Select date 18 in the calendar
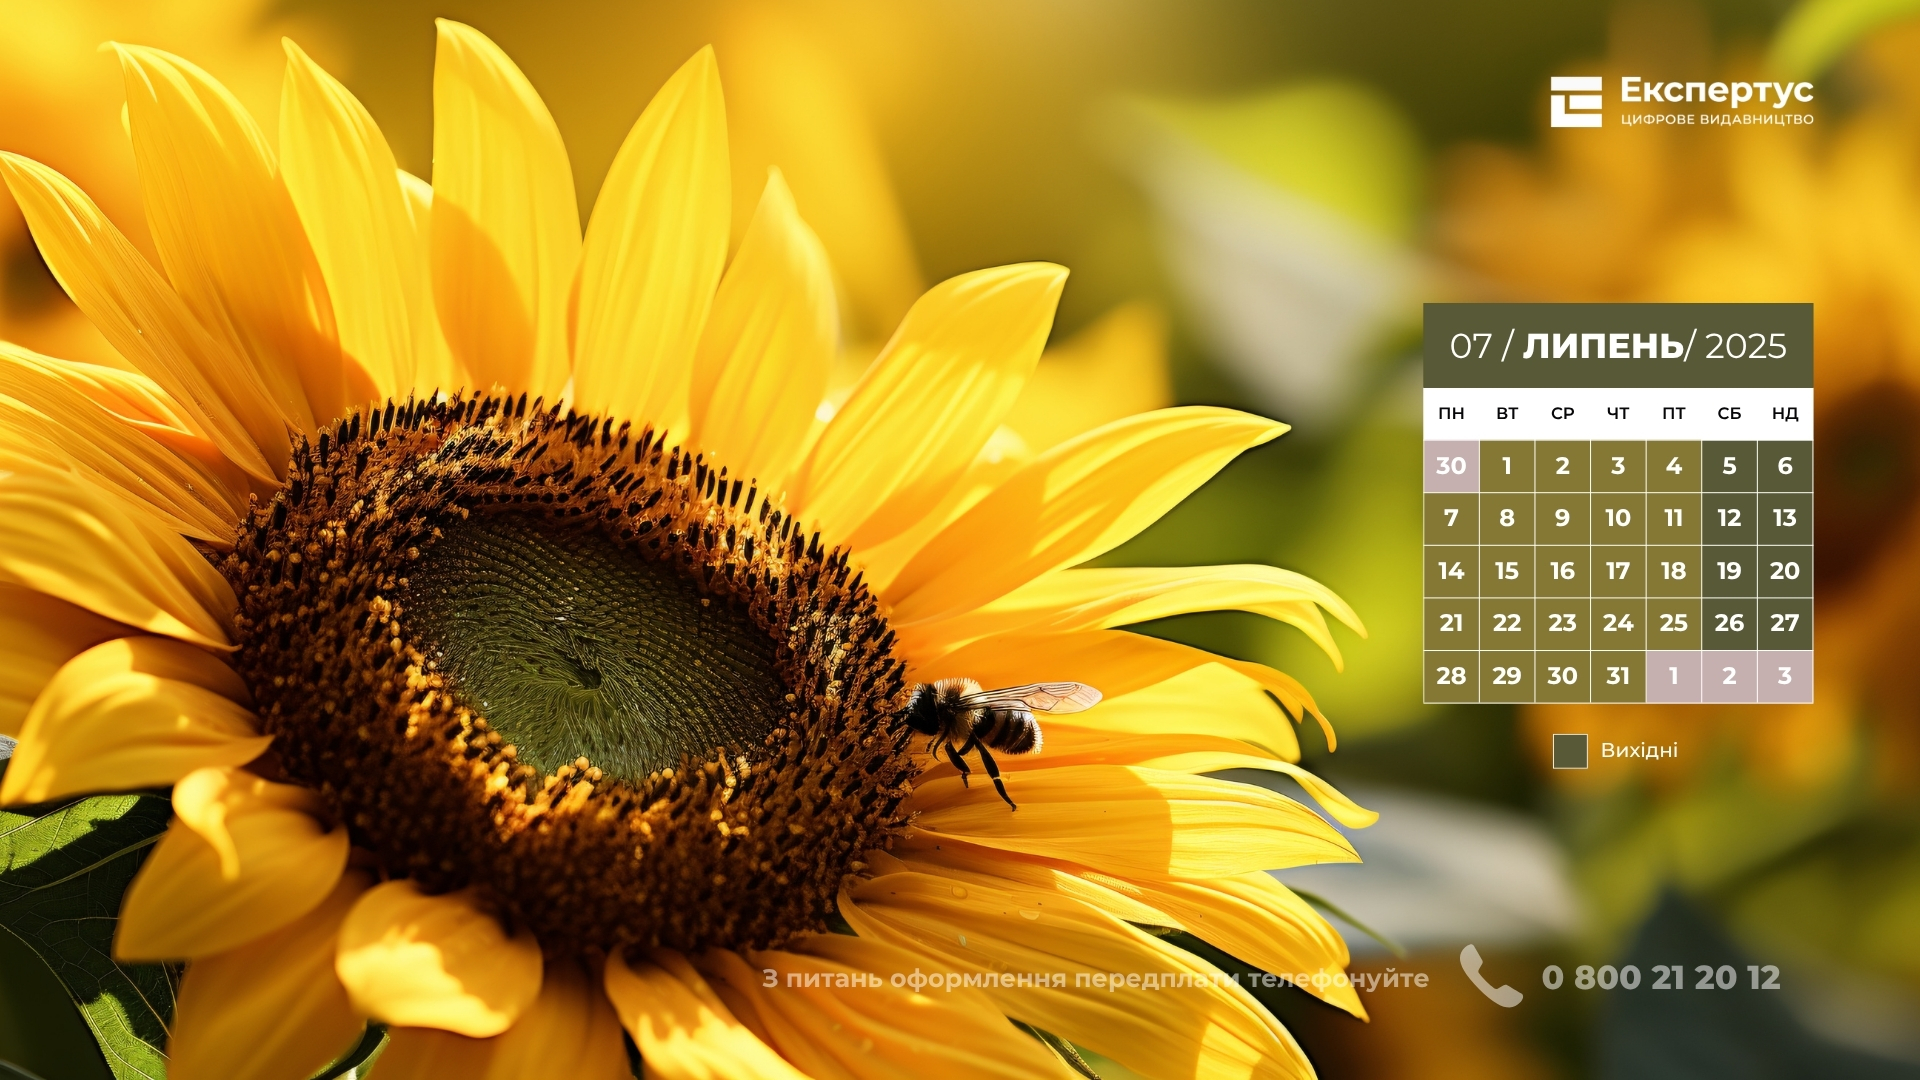The image size is (1920, 1080). tap(1674, 571)
